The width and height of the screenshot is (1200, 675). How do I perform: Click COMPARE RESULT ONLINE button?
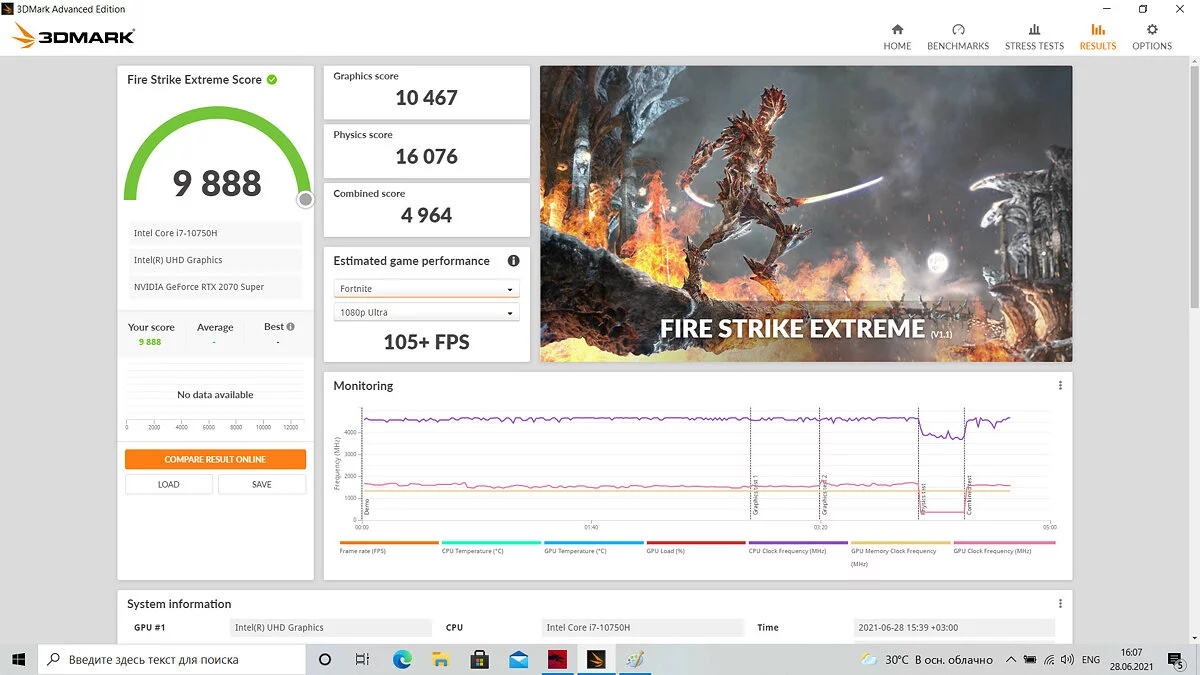click(x=215, y=459)
